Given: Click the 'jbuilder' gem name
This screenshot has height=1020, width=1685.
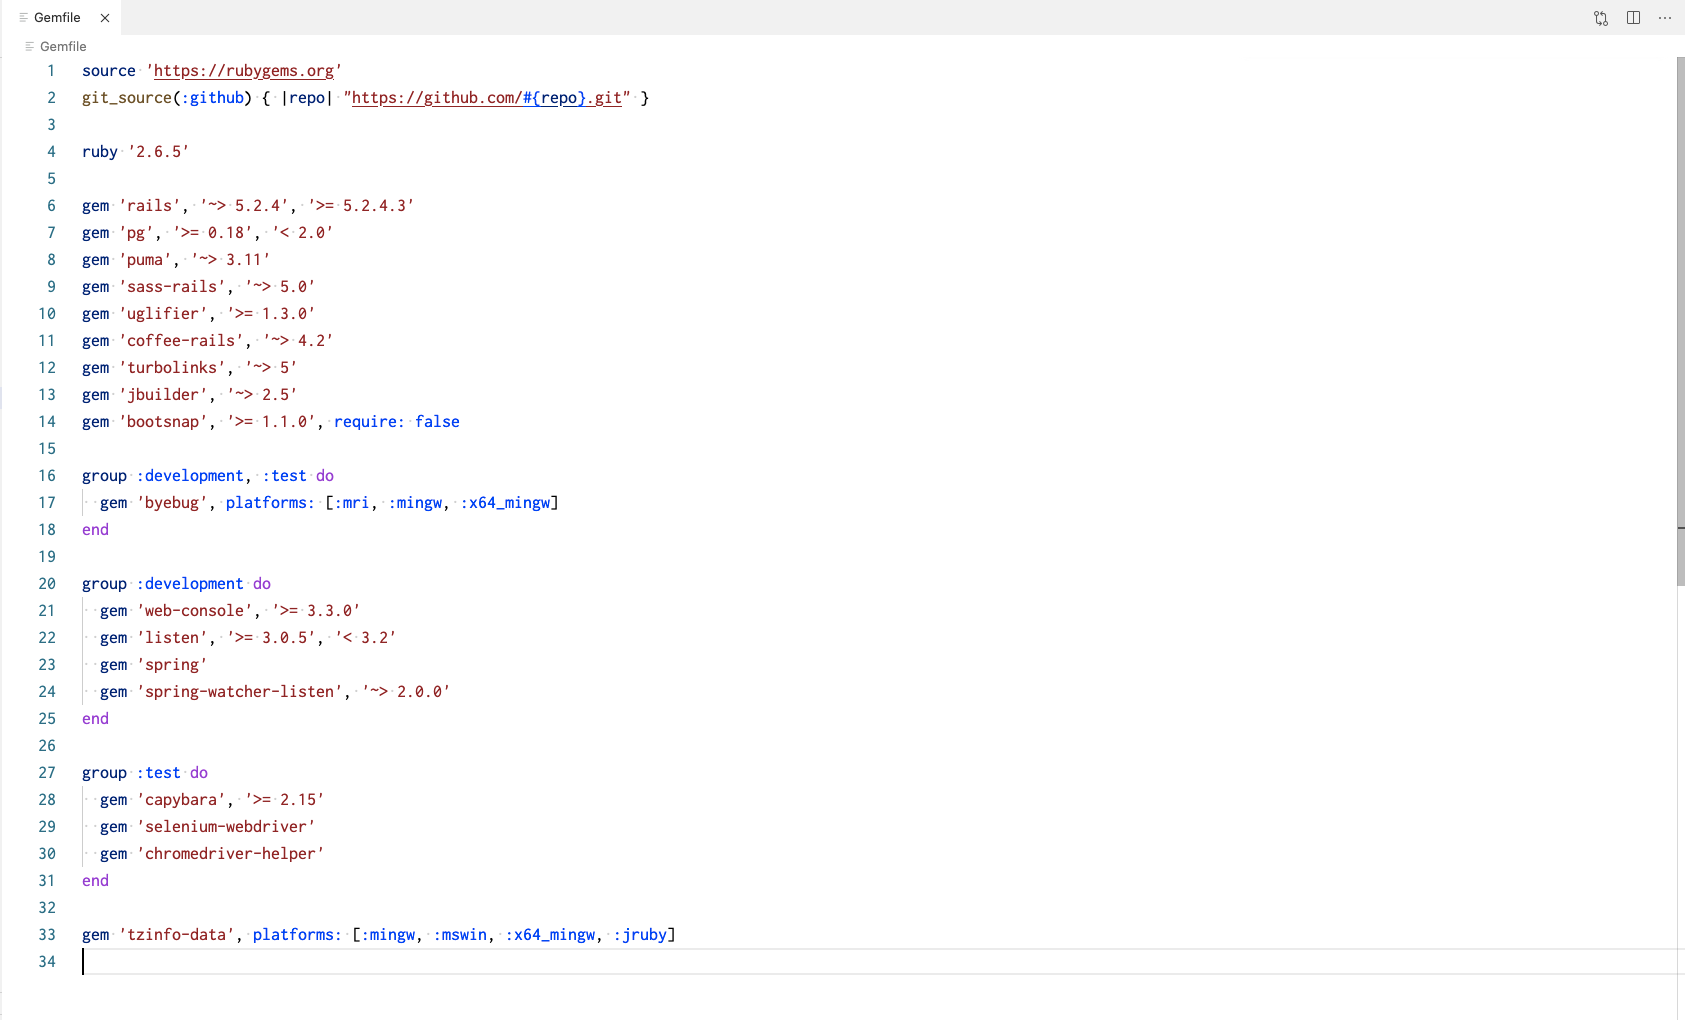Looking at the screenshot, I should (x=164, y=395).
